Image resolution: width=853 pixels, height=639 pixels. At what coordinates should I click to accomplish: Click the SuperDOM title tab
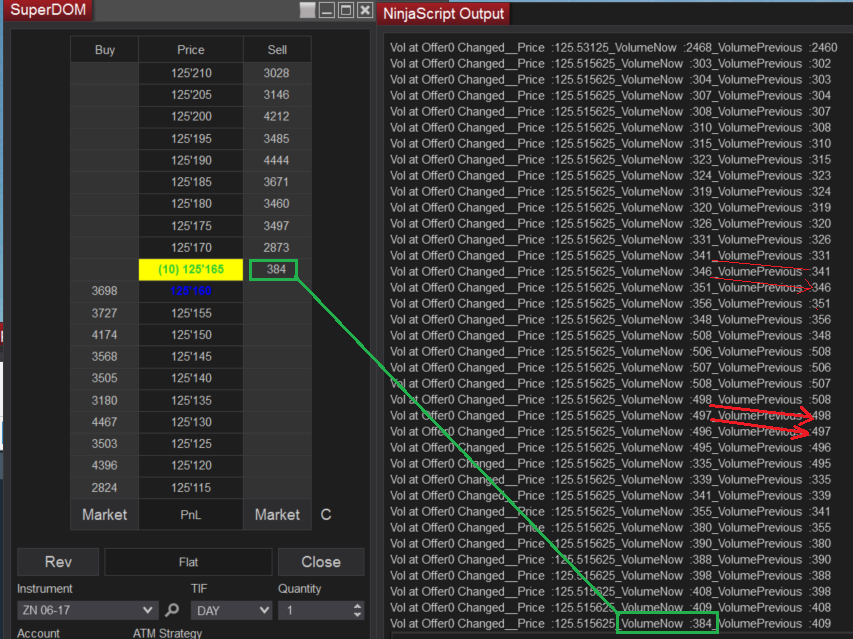(48, 10)
